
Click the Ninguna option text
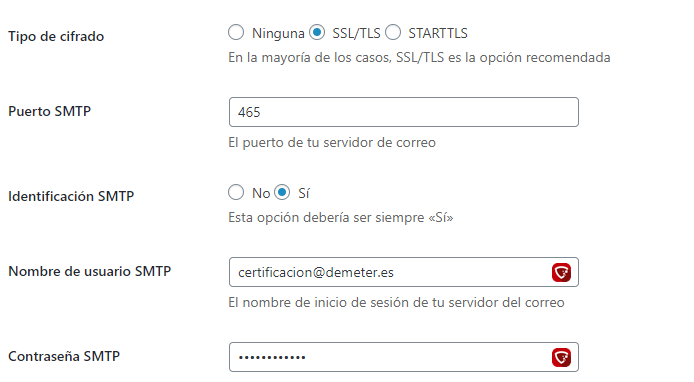click(x=278, y=34)
